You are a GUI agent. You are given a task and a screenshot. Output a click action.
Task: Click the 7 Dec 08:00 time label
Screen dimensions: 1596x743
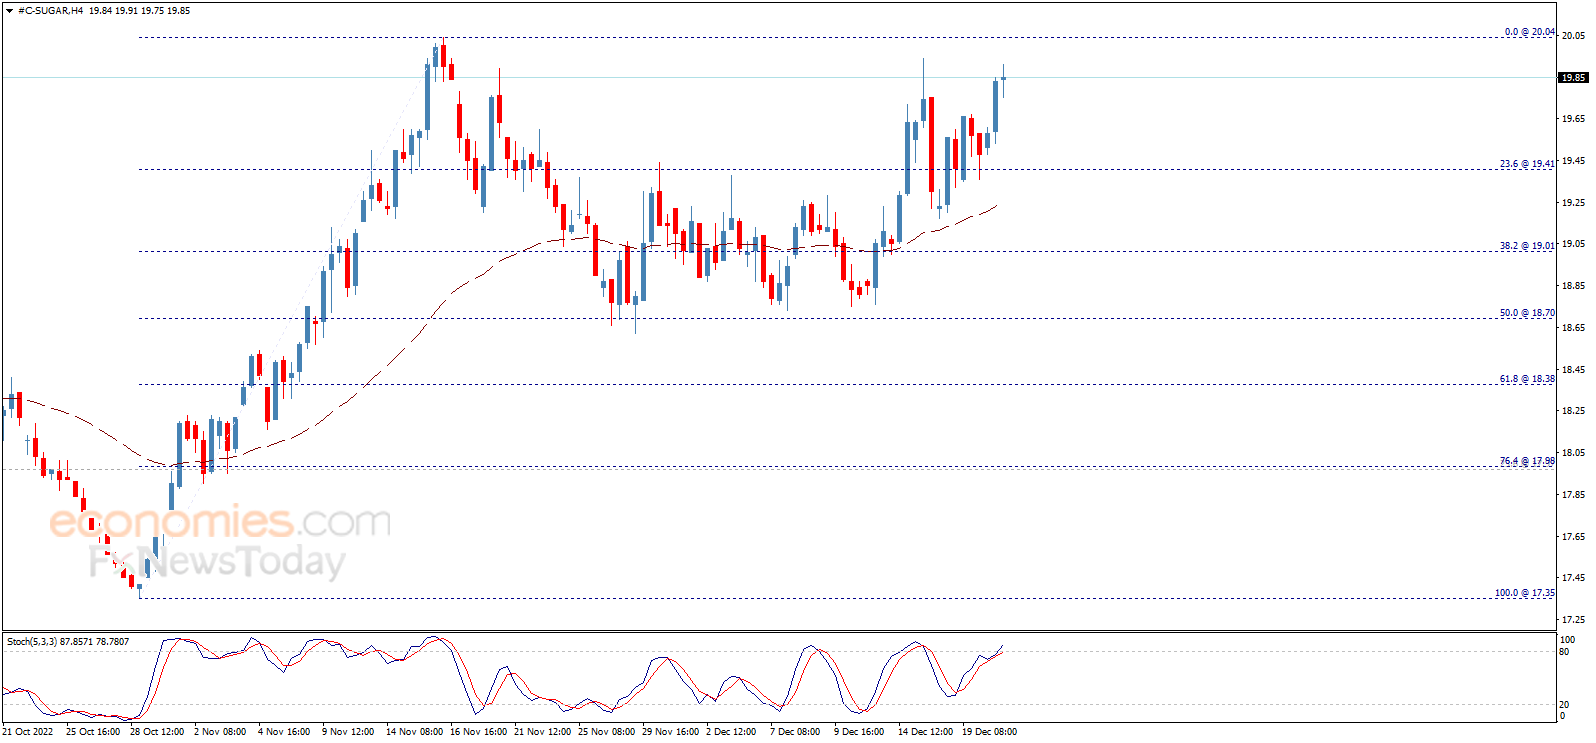tap(795, 732)
